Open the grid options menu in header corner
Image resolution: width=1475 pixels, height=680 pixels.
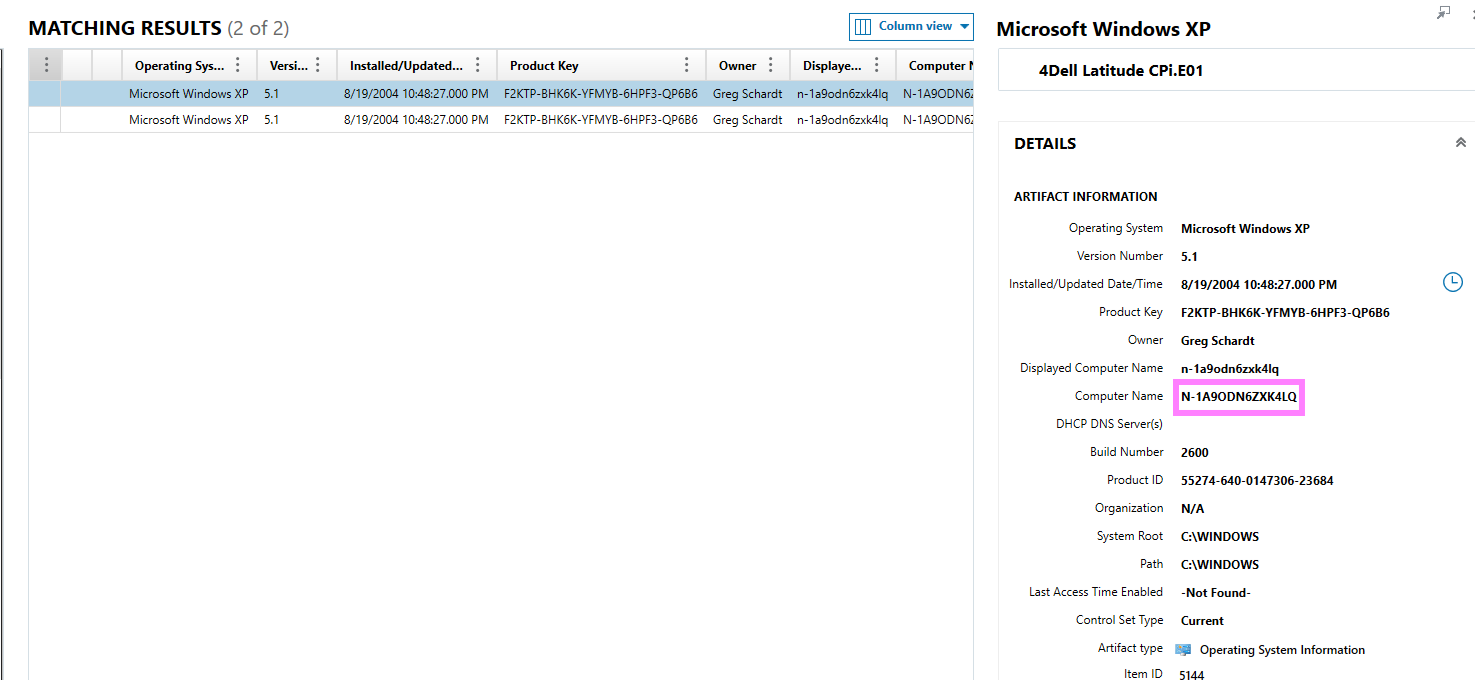(46, 65)
